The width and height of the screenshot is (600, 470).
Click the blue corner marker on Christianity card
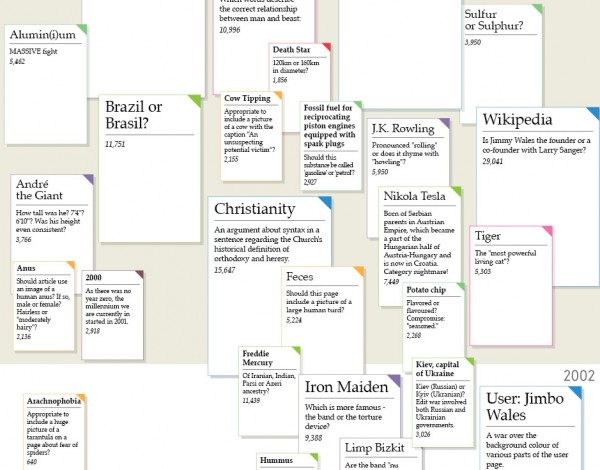pyautogui.click(x=325, y=202)
